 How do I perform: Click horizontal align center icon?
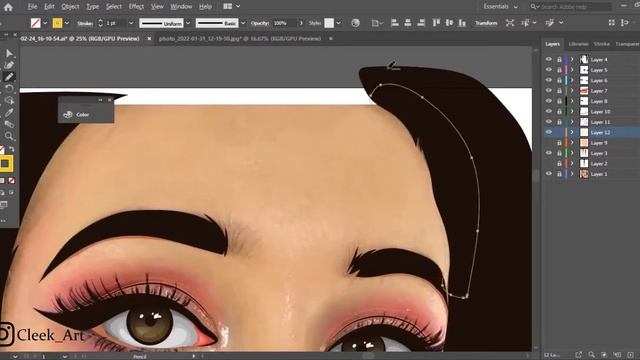pyautogui.click(x=408, y=23)
